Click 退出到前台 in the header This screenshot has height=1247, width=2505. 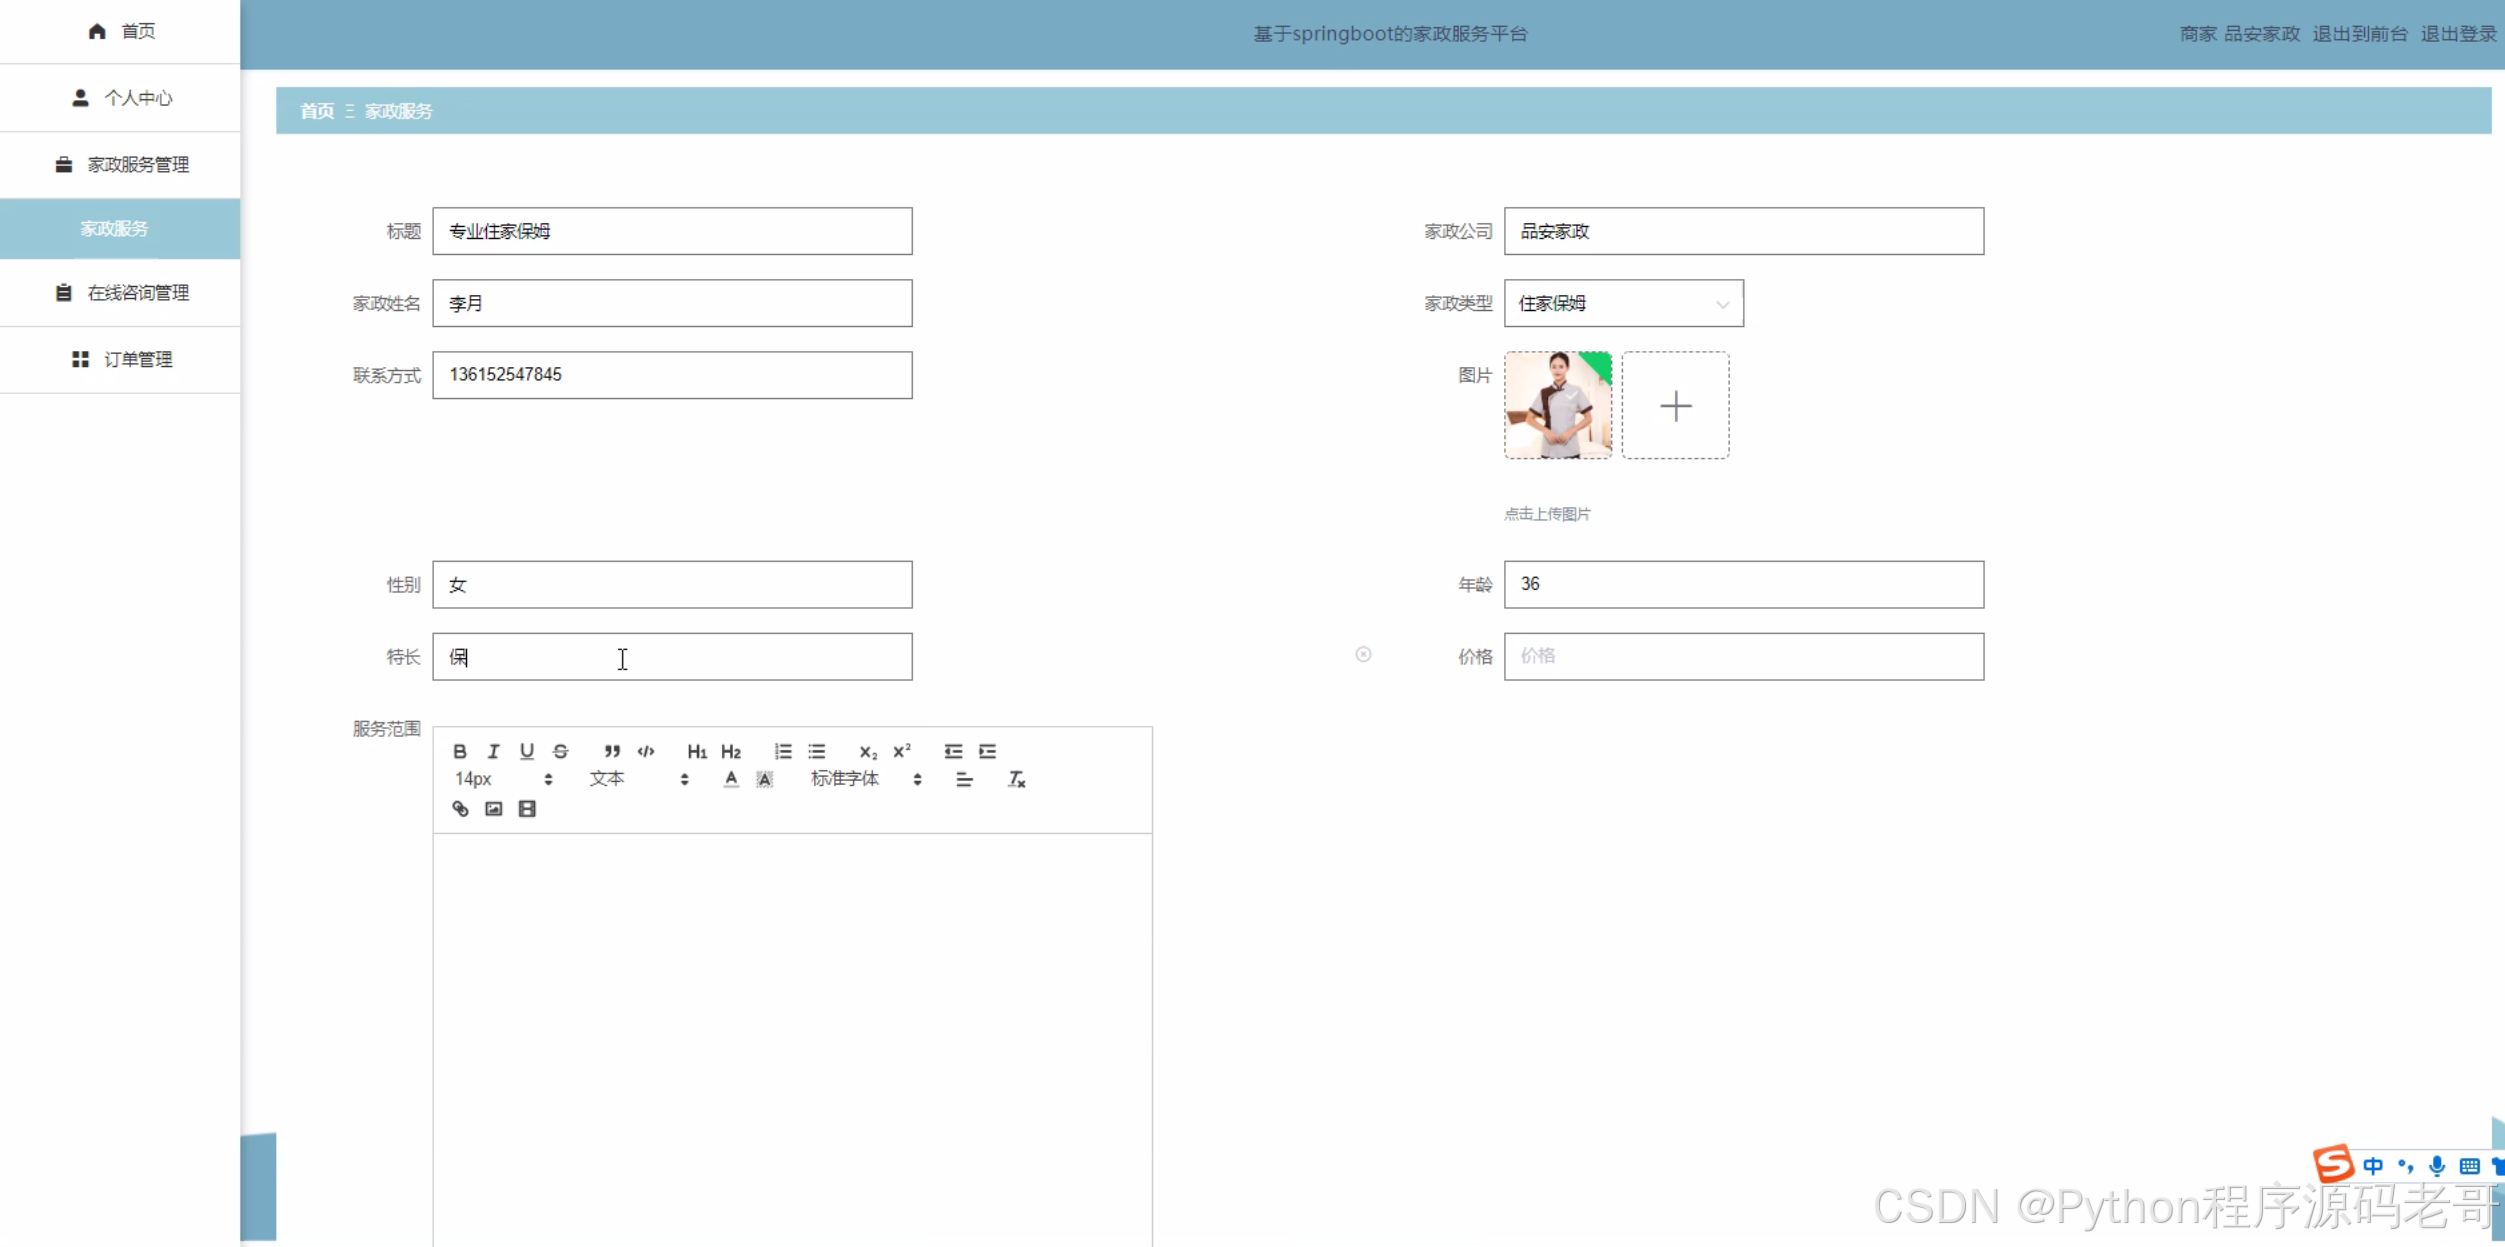[x=2359, y=34]
